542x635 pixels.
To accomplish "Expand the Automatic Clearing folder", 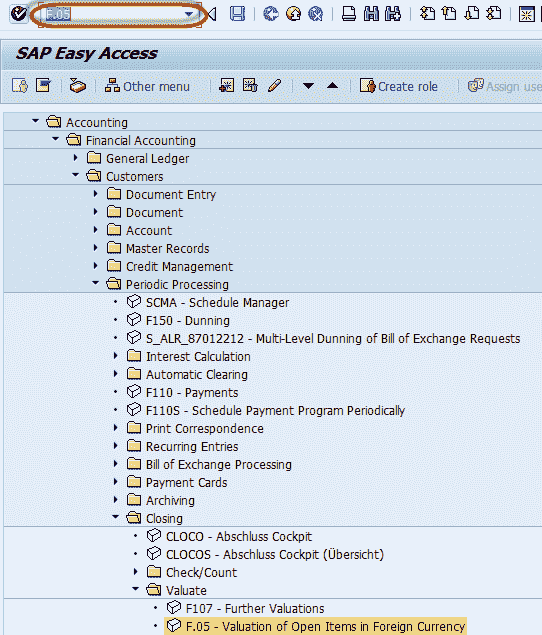I will (x=115, y=374).
